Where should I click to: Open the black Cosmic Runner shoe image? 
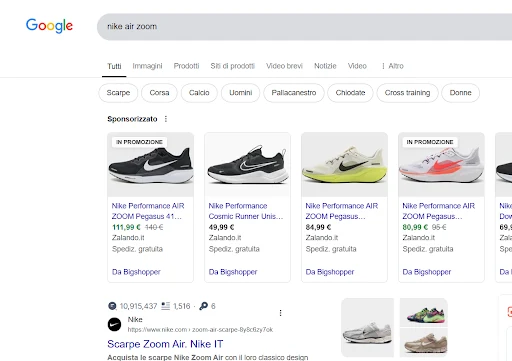(247, 164)
